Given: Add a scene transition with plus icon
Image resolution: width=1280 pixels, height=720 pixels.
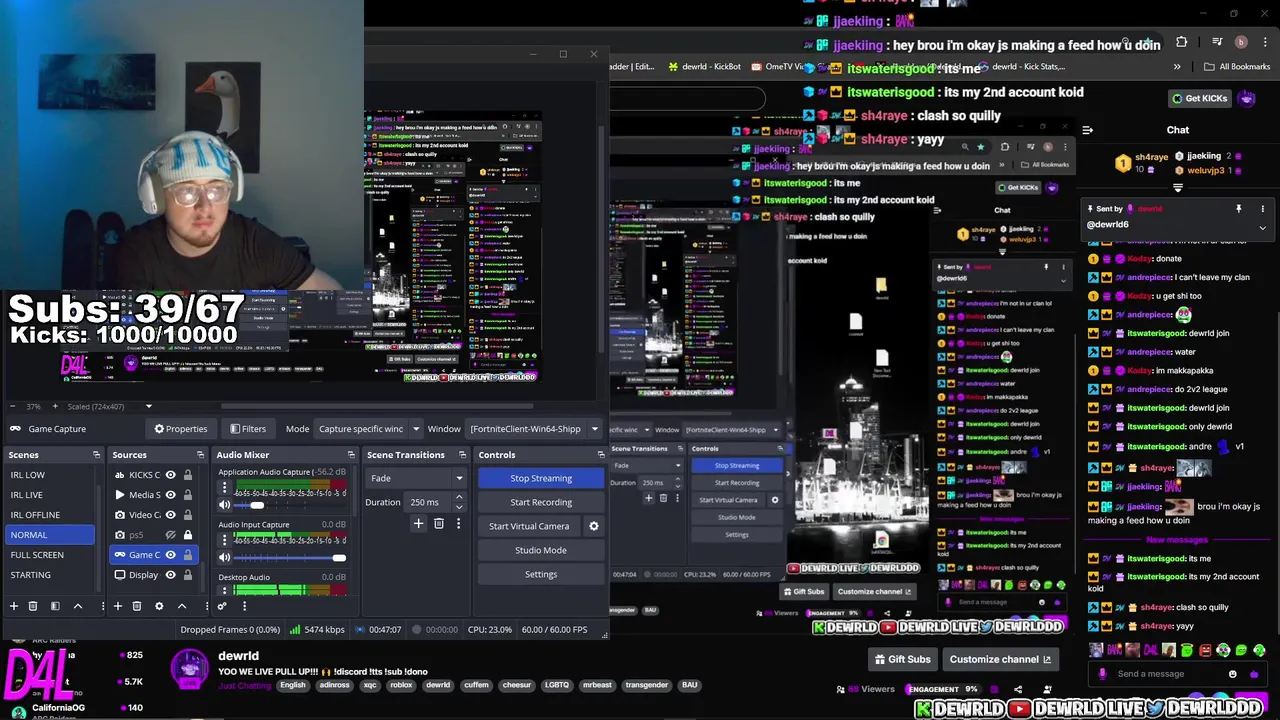Looking at the screenshot, I should [x=418, y=523].
